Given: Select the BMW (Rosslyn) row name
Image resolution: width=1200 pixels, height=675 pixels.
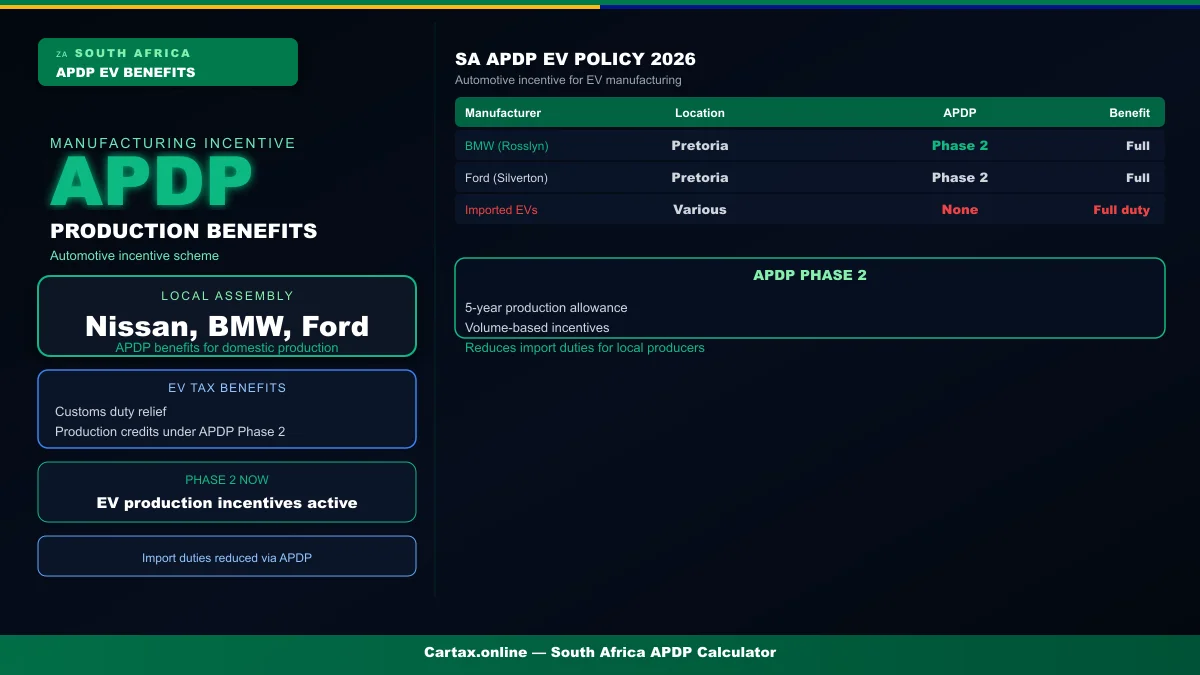Looking at the screenshot, I should coord(507,146).
